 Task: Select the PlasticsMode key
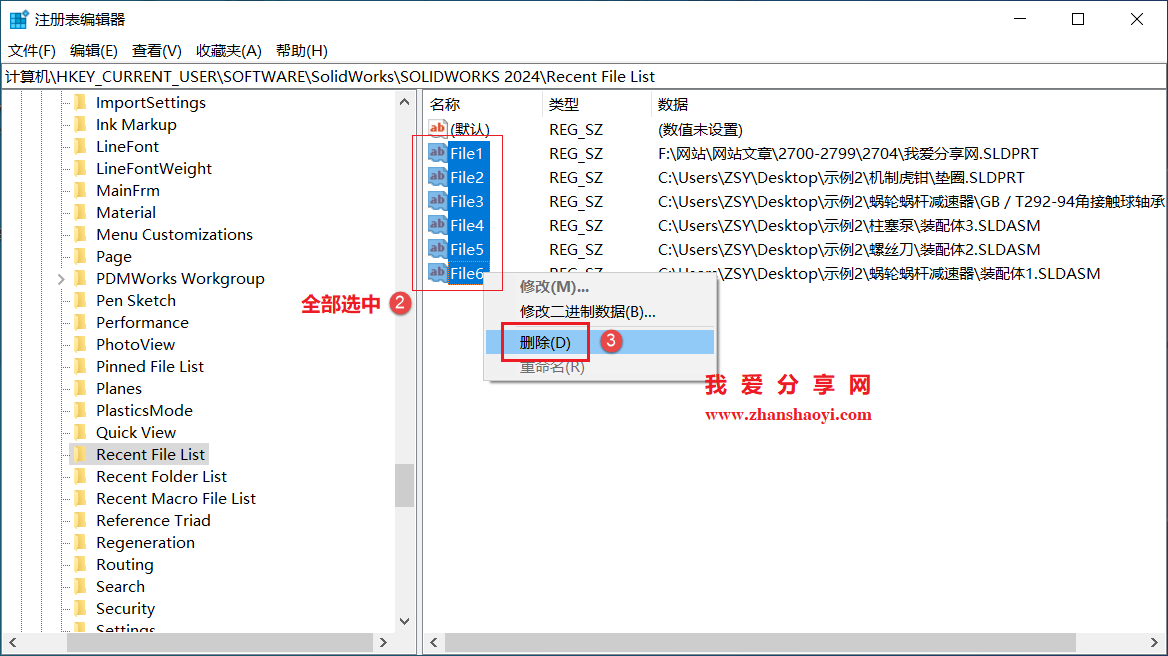coord(144,410)
